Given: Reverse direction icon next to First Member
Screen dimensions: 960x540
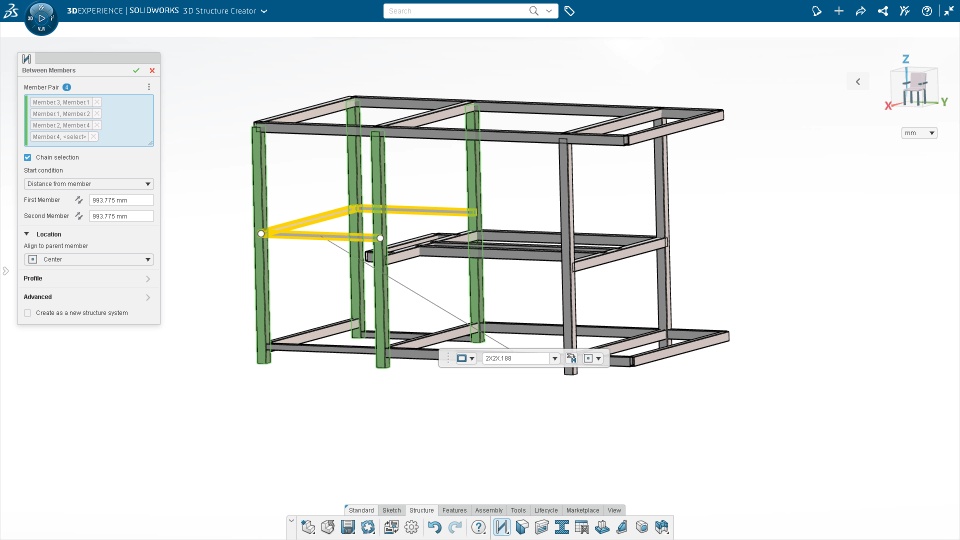Looking at the screenshot, I should (79, 200).
